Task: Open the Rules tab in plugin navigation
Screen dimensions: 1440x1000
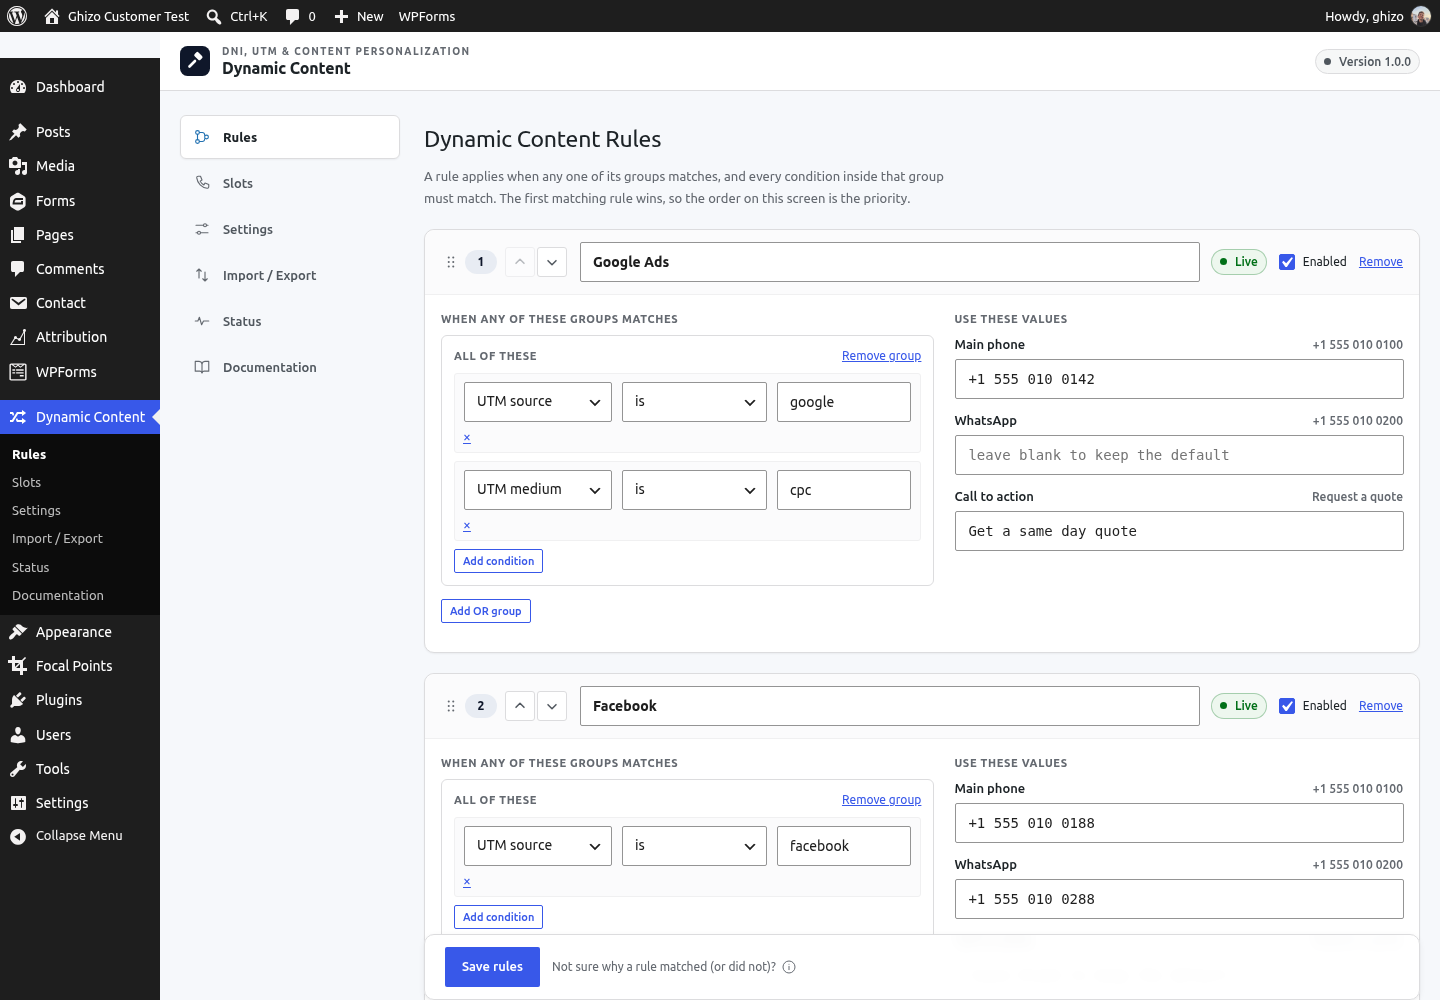Action: 290,137
